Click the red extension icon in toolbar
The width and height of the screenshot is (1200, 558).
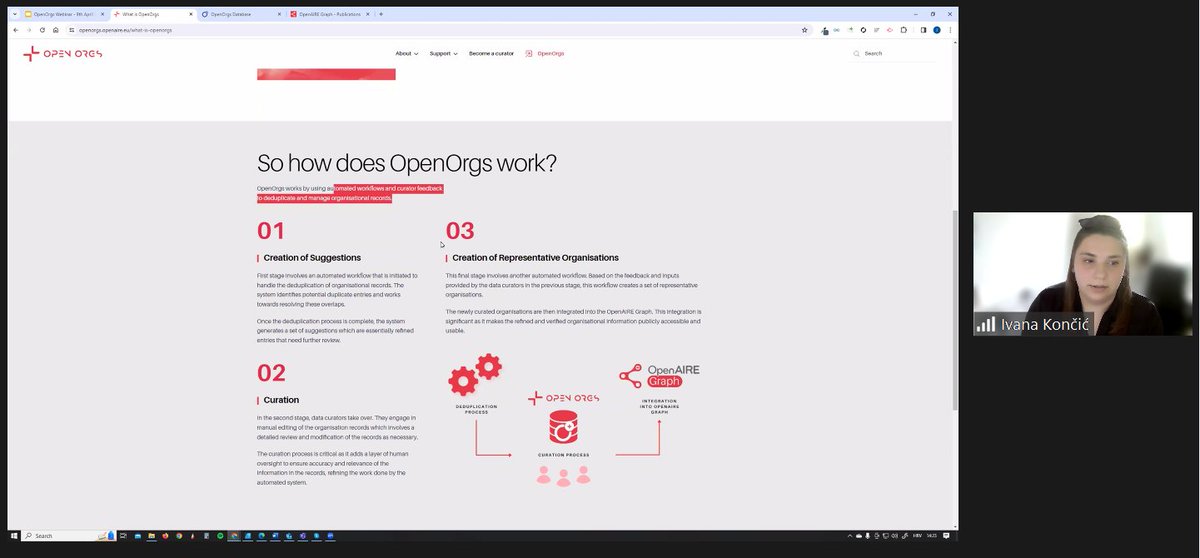click(889, 30)
